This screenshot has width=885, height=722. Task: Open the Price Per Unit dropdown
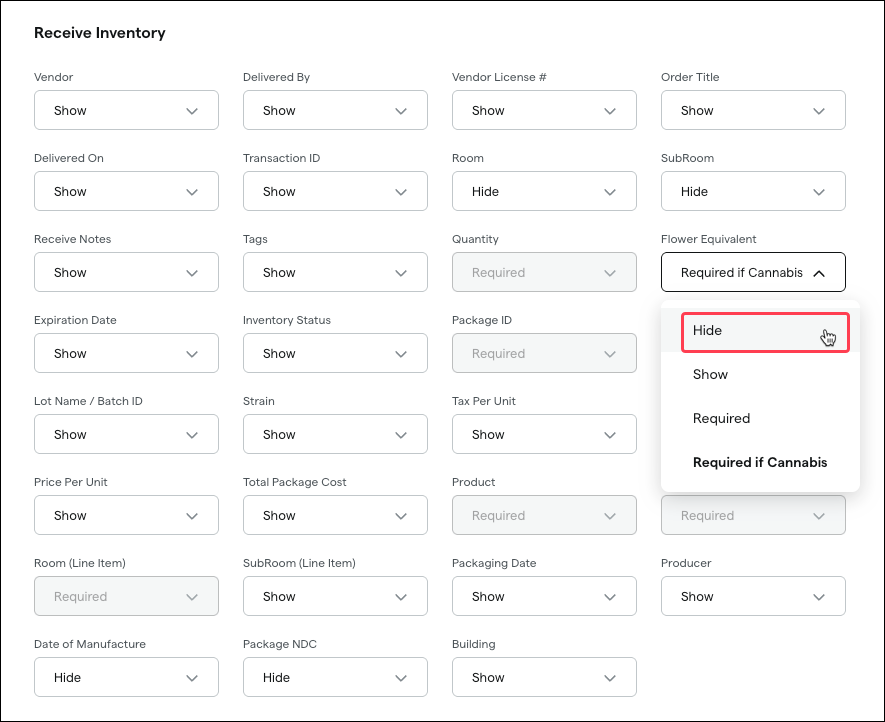click(126, 515)
